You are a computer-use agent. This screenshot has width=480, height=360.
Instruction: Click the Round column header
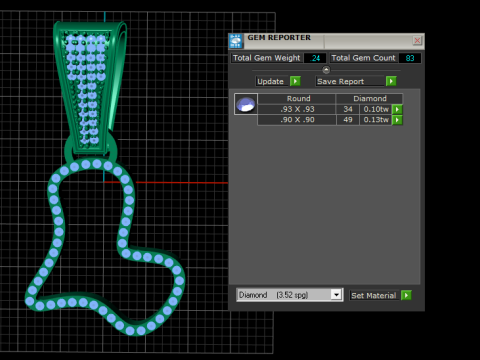297,99
